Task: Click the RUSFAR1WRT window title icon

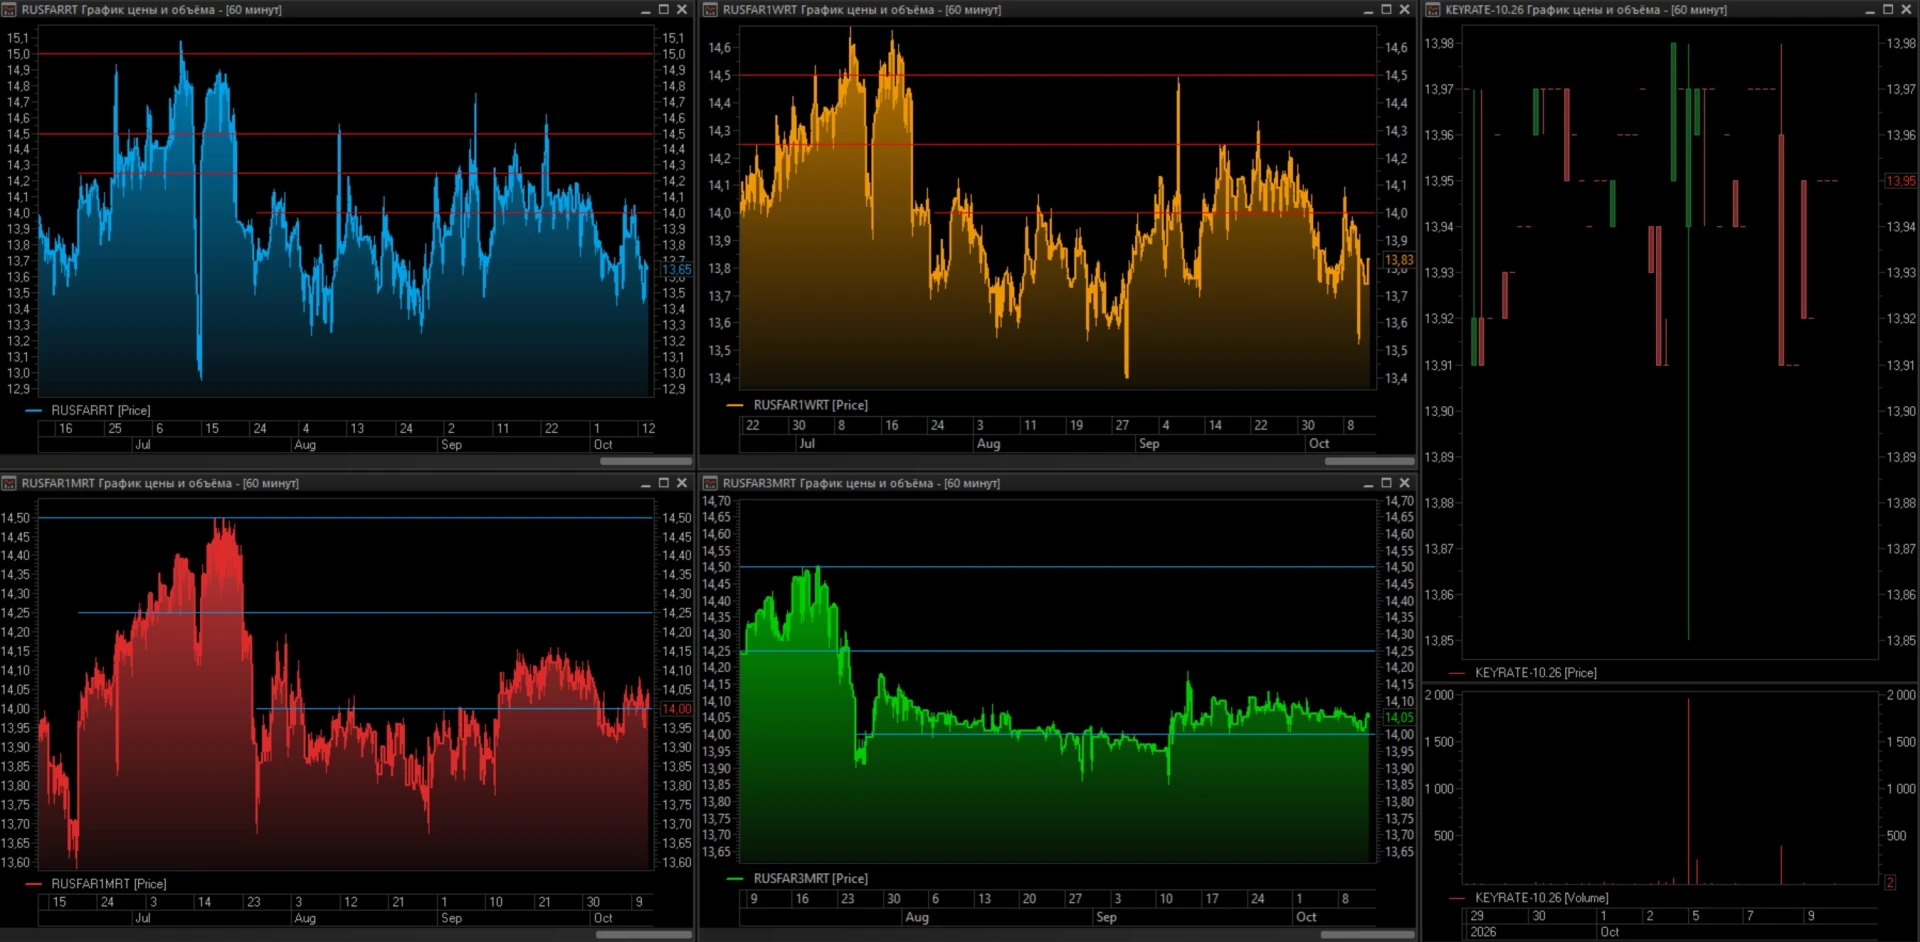Action: coord(711,10)
